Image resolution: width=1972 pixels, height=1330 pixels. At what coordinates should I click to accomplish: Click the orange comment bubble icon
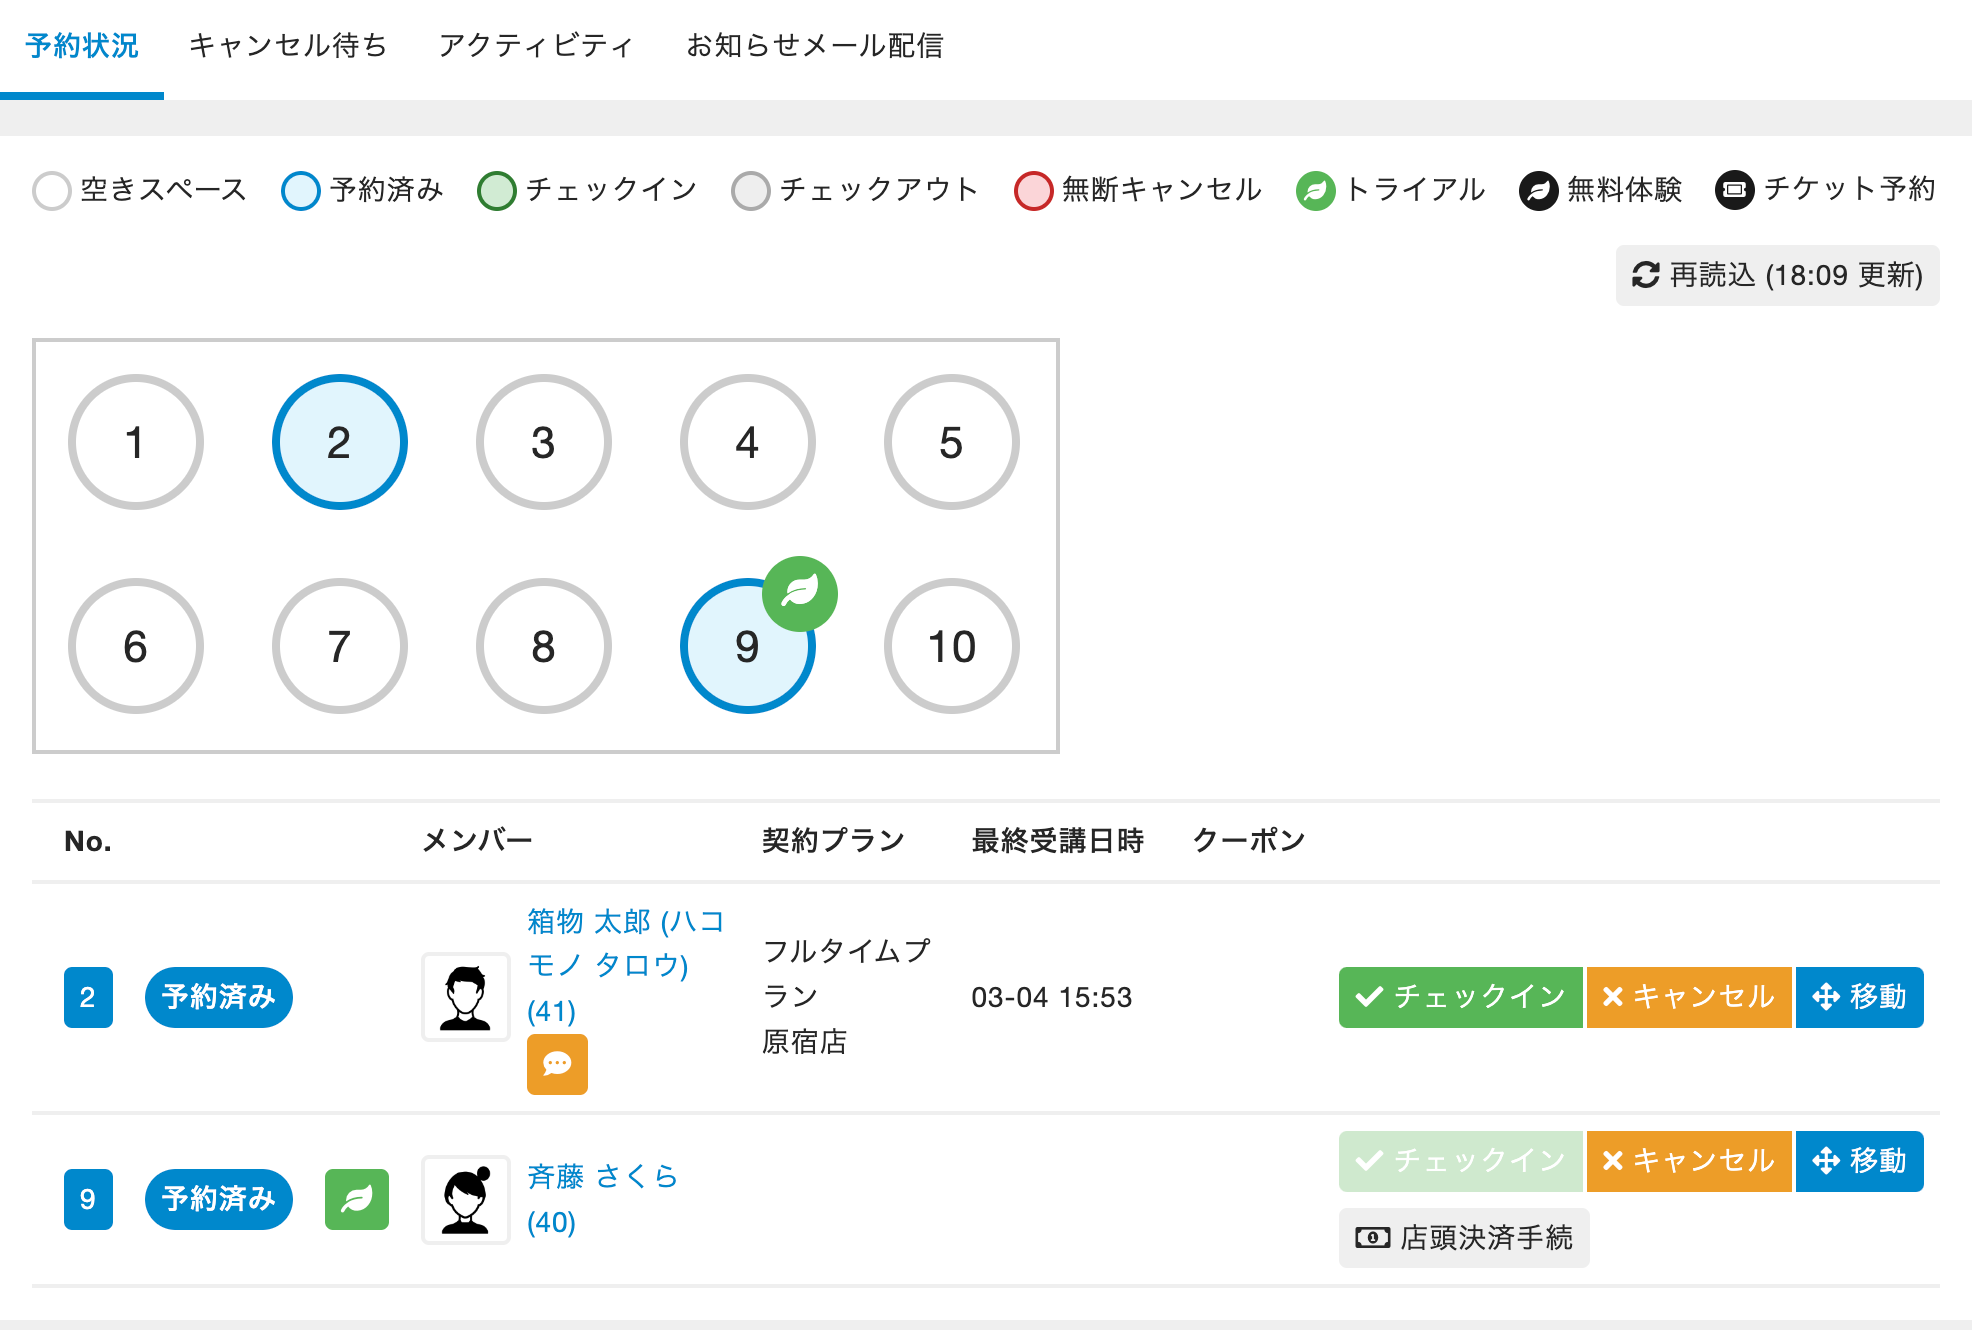click(x=557, y=1064)
